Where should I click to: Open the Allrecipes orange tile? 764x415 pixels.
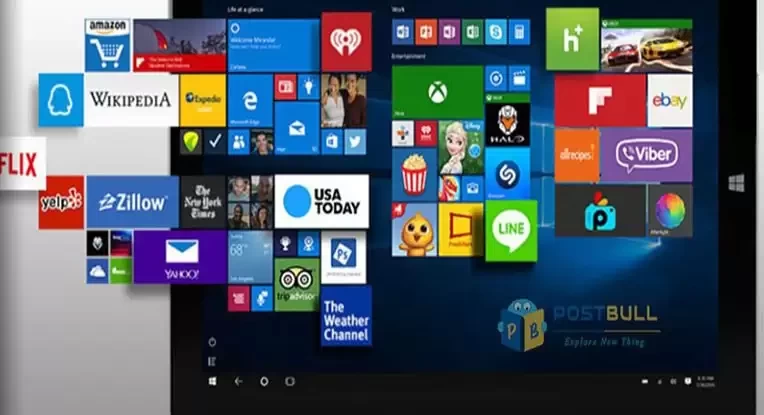click(577, 156)
